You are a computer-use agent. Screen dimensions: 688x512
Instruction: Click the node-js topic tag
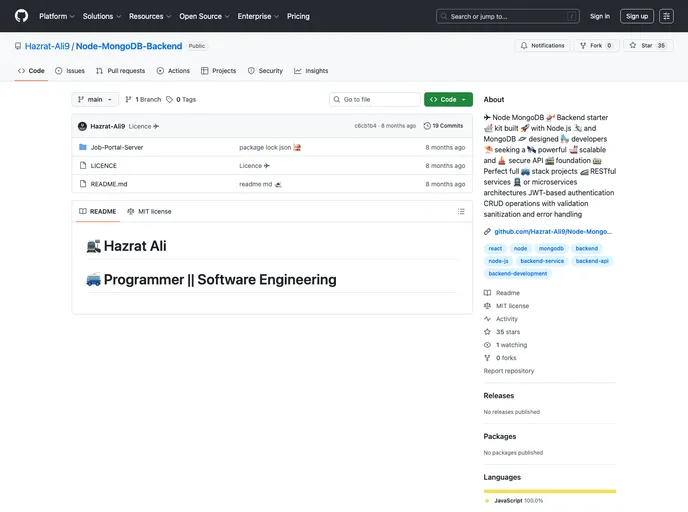[x=498, y=261]
